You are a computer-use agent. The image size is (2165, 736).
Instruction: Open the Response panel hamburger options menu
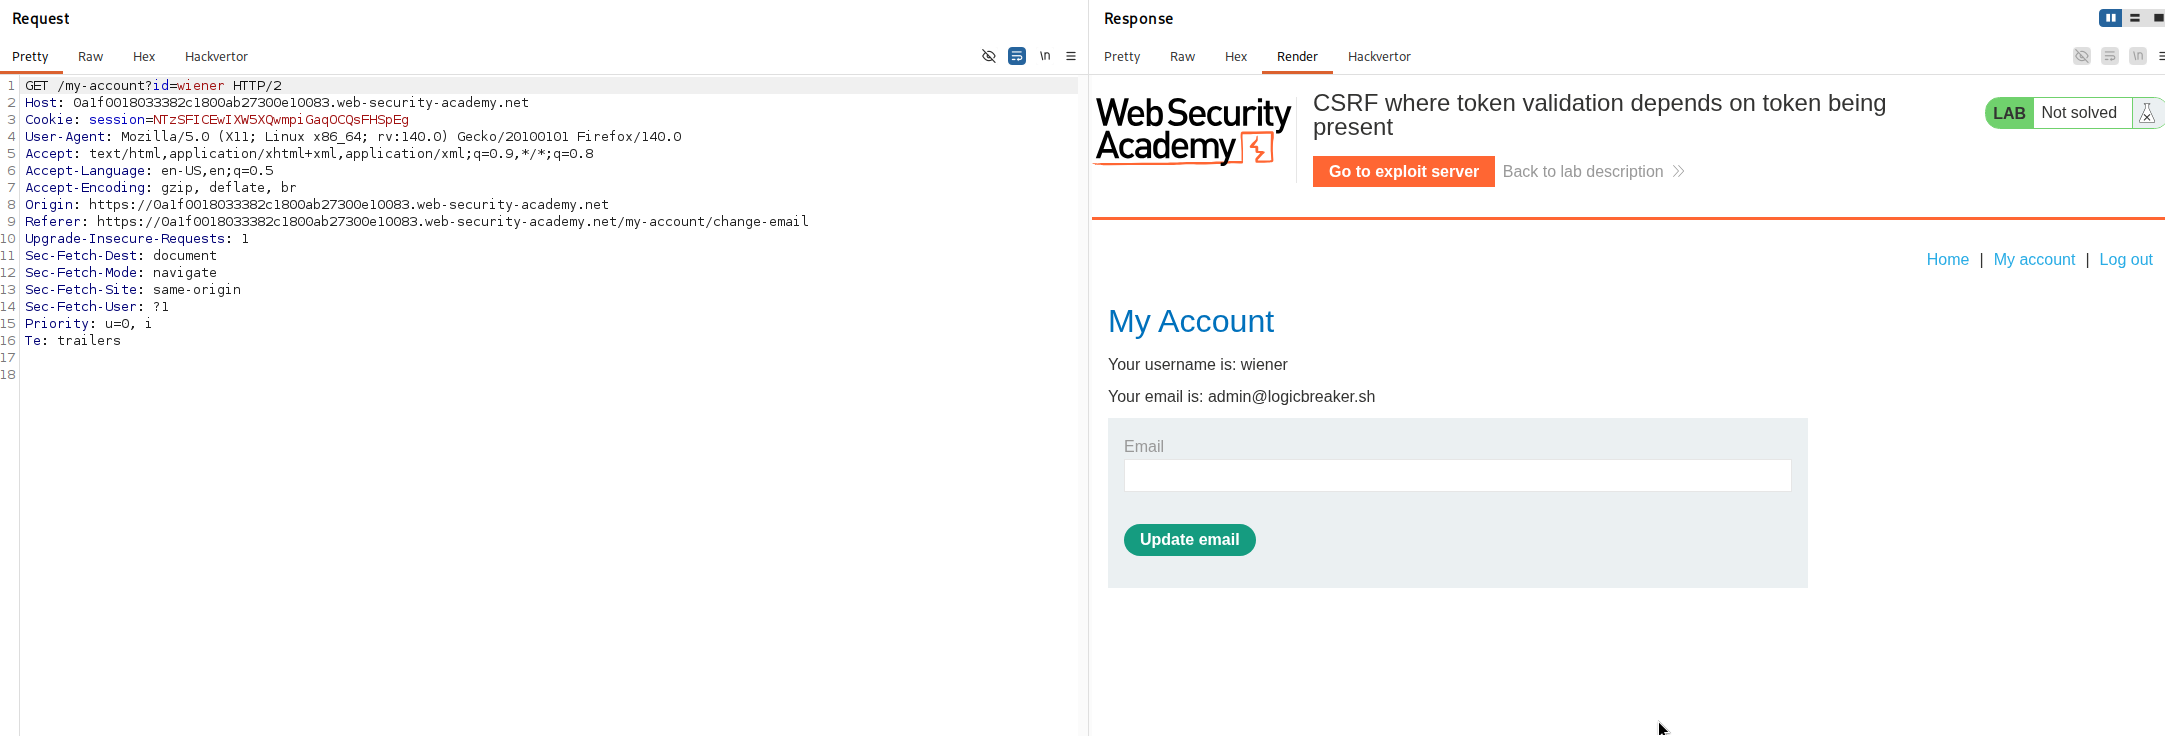click(2161, 56)
